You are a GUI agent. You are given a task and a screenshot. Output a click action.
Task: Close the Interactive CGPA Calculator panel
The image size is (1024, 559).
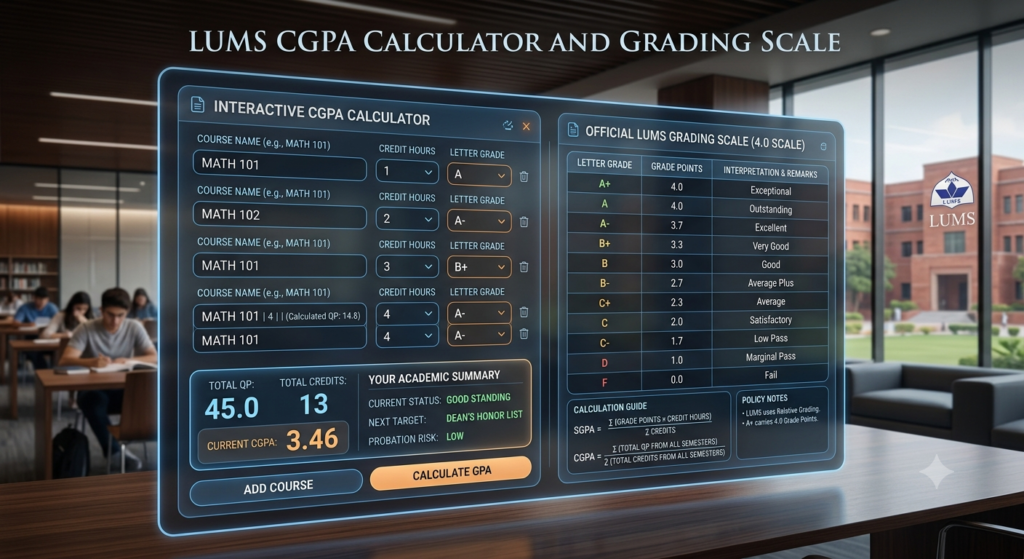526,127
